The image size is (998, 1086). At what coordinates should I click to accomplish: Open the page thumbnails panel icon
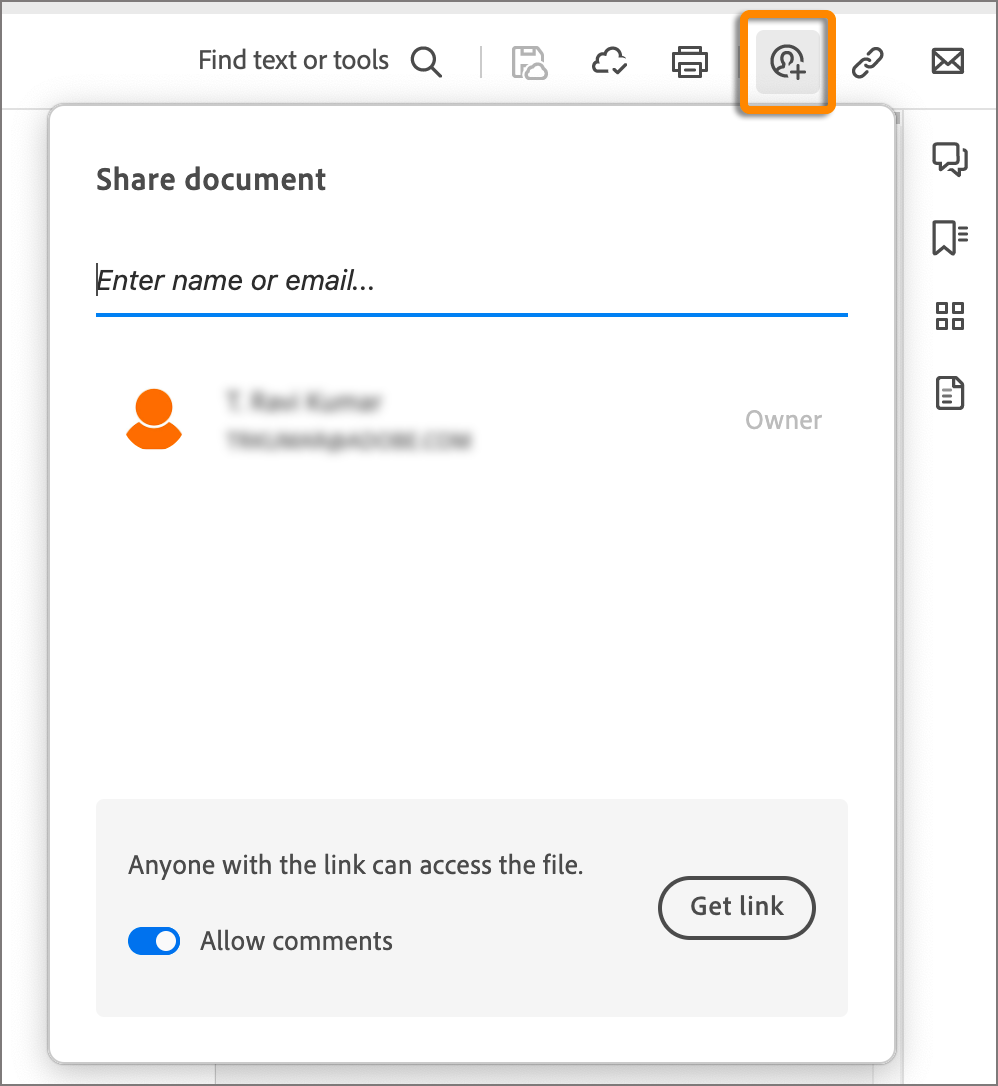[949, 316]
